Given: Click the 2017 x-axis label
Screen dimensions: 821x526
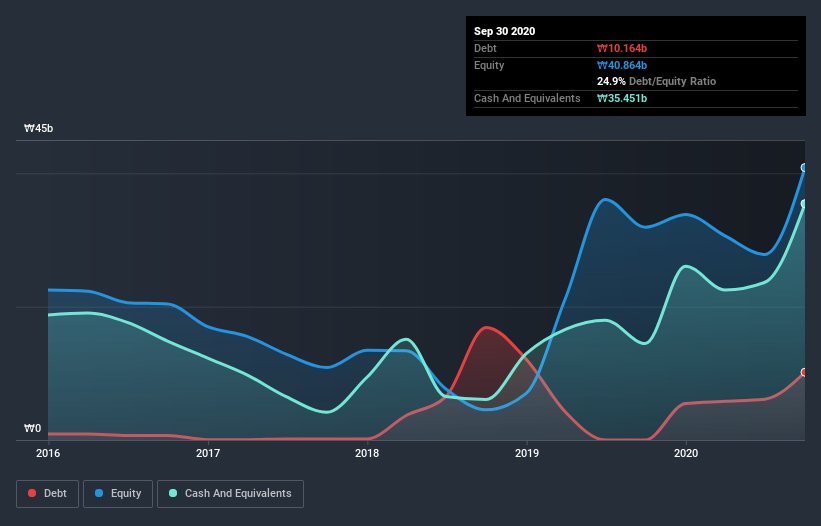Looking at the screenshot, I should [208, 453].
